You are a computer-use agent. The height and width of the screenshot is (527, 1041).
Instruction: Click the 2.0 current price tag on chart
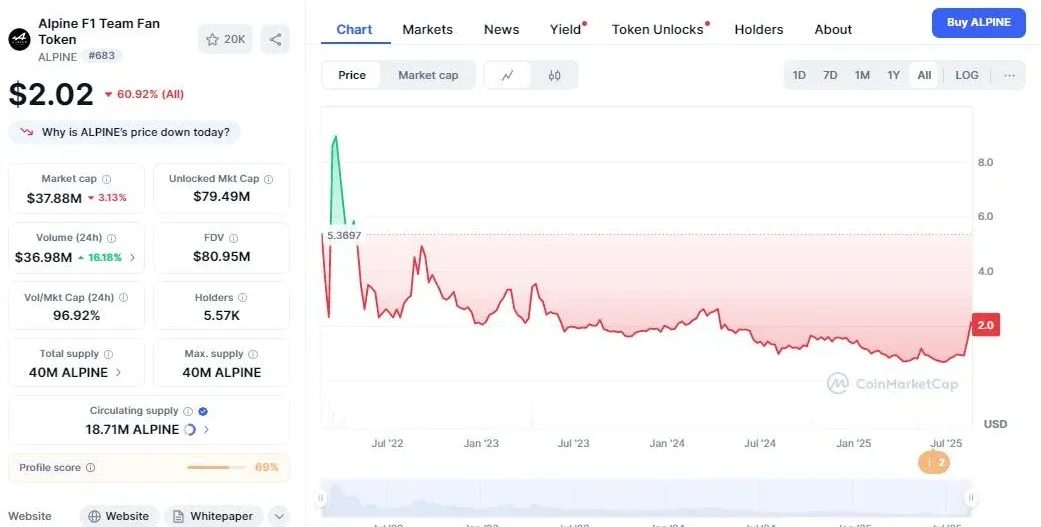pyautogui.click(x=985, y=325)
